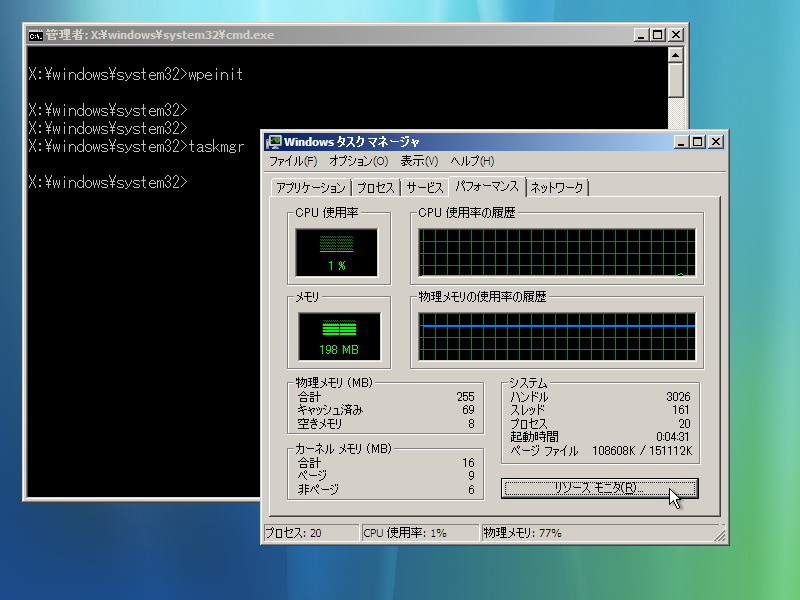Open the ヘルプ(H) menu
The image size is (800, 600).
click(x=472, y=161)
